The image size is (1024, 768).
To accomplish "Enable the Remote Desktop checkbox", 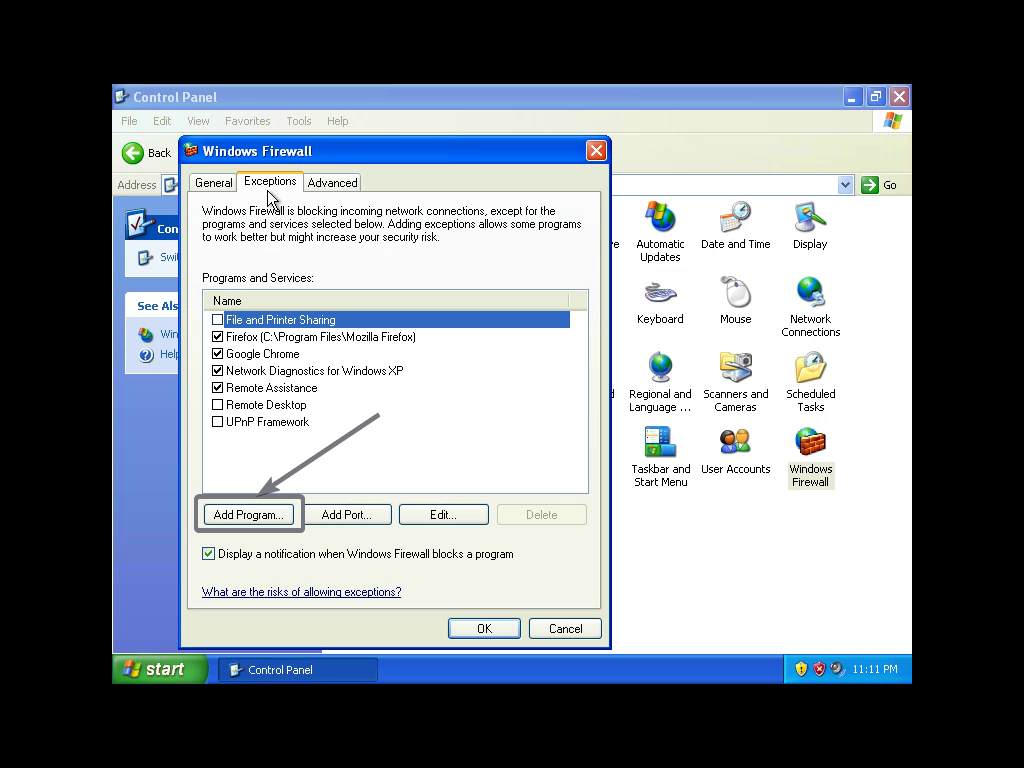I will (x=217, y=405).
